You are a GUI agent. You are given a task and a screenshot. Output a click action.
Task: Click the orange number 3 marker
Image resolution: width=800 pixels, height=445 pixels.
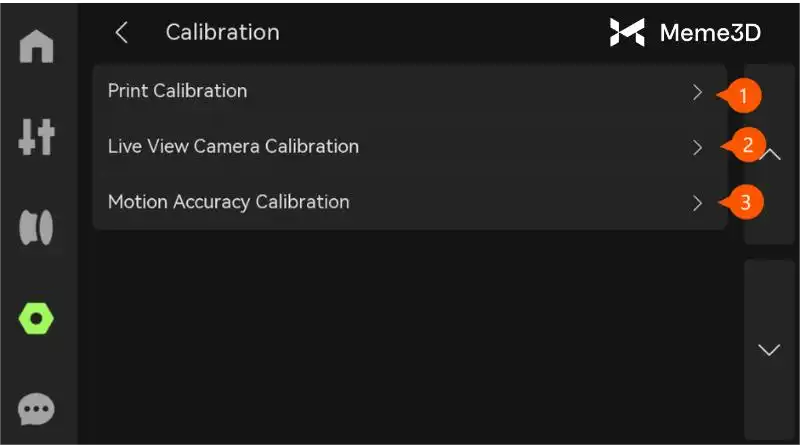[x=745, y=203]
